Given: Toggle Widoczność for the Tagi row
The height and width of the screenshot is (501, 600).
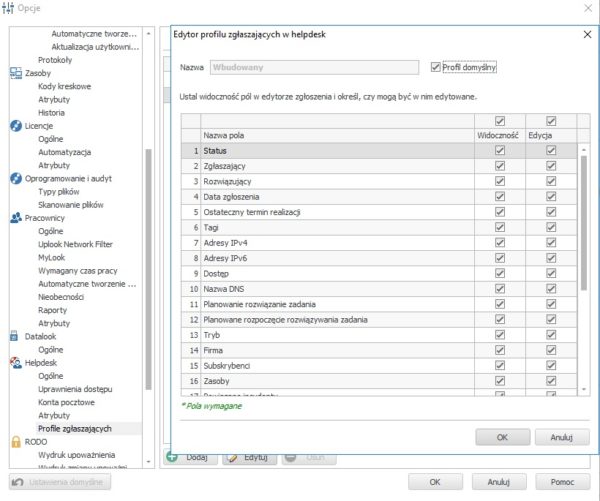Looking at the screenshot, I should (x=500, y=227).
